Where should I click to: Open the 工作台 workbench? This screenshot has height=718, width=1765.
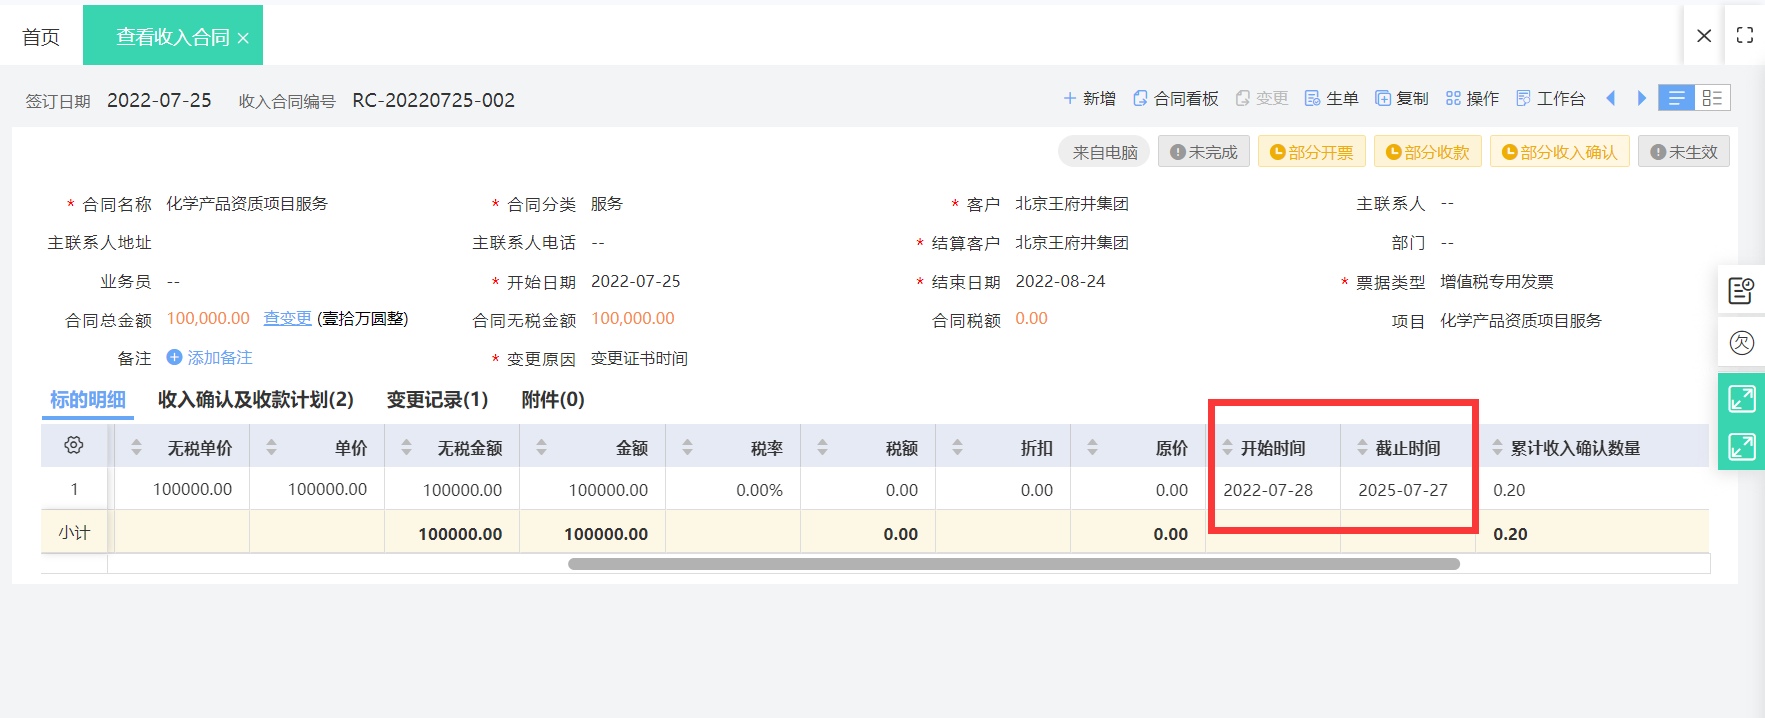pos(1550,98)
